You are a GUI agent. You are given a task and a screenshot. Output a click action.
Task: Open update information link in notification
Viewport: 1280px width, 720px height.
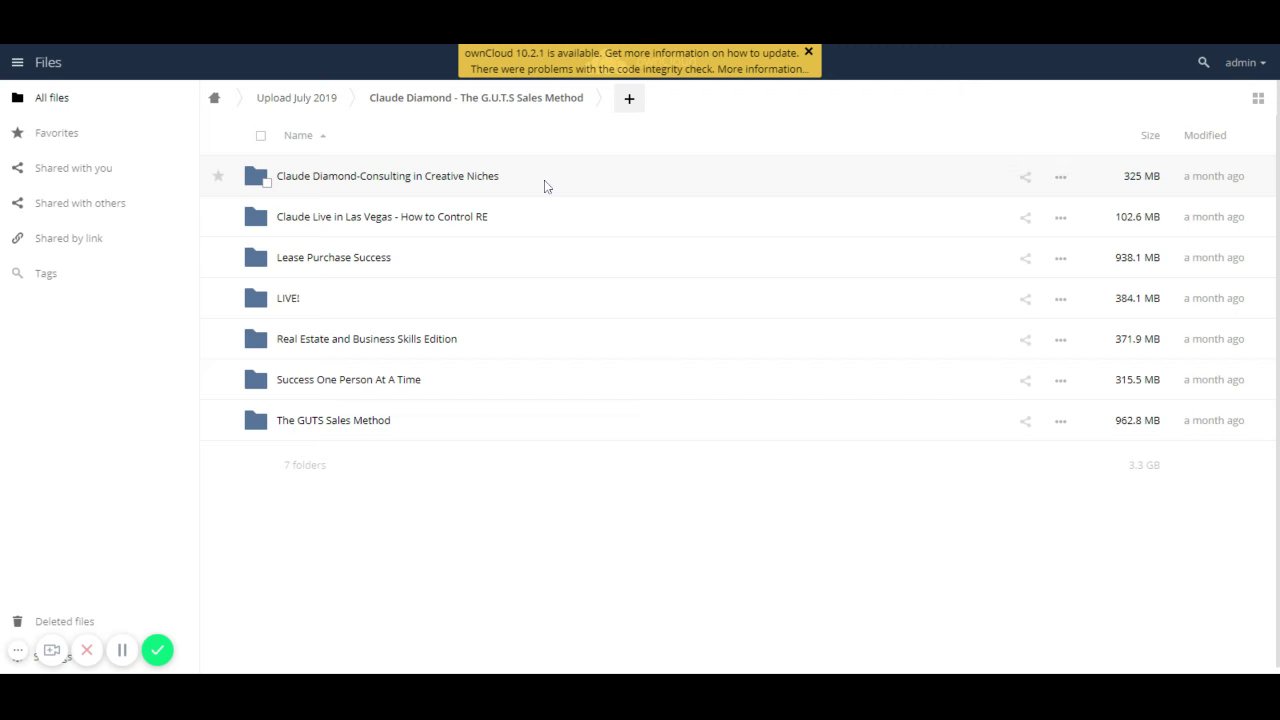[701, 53]
